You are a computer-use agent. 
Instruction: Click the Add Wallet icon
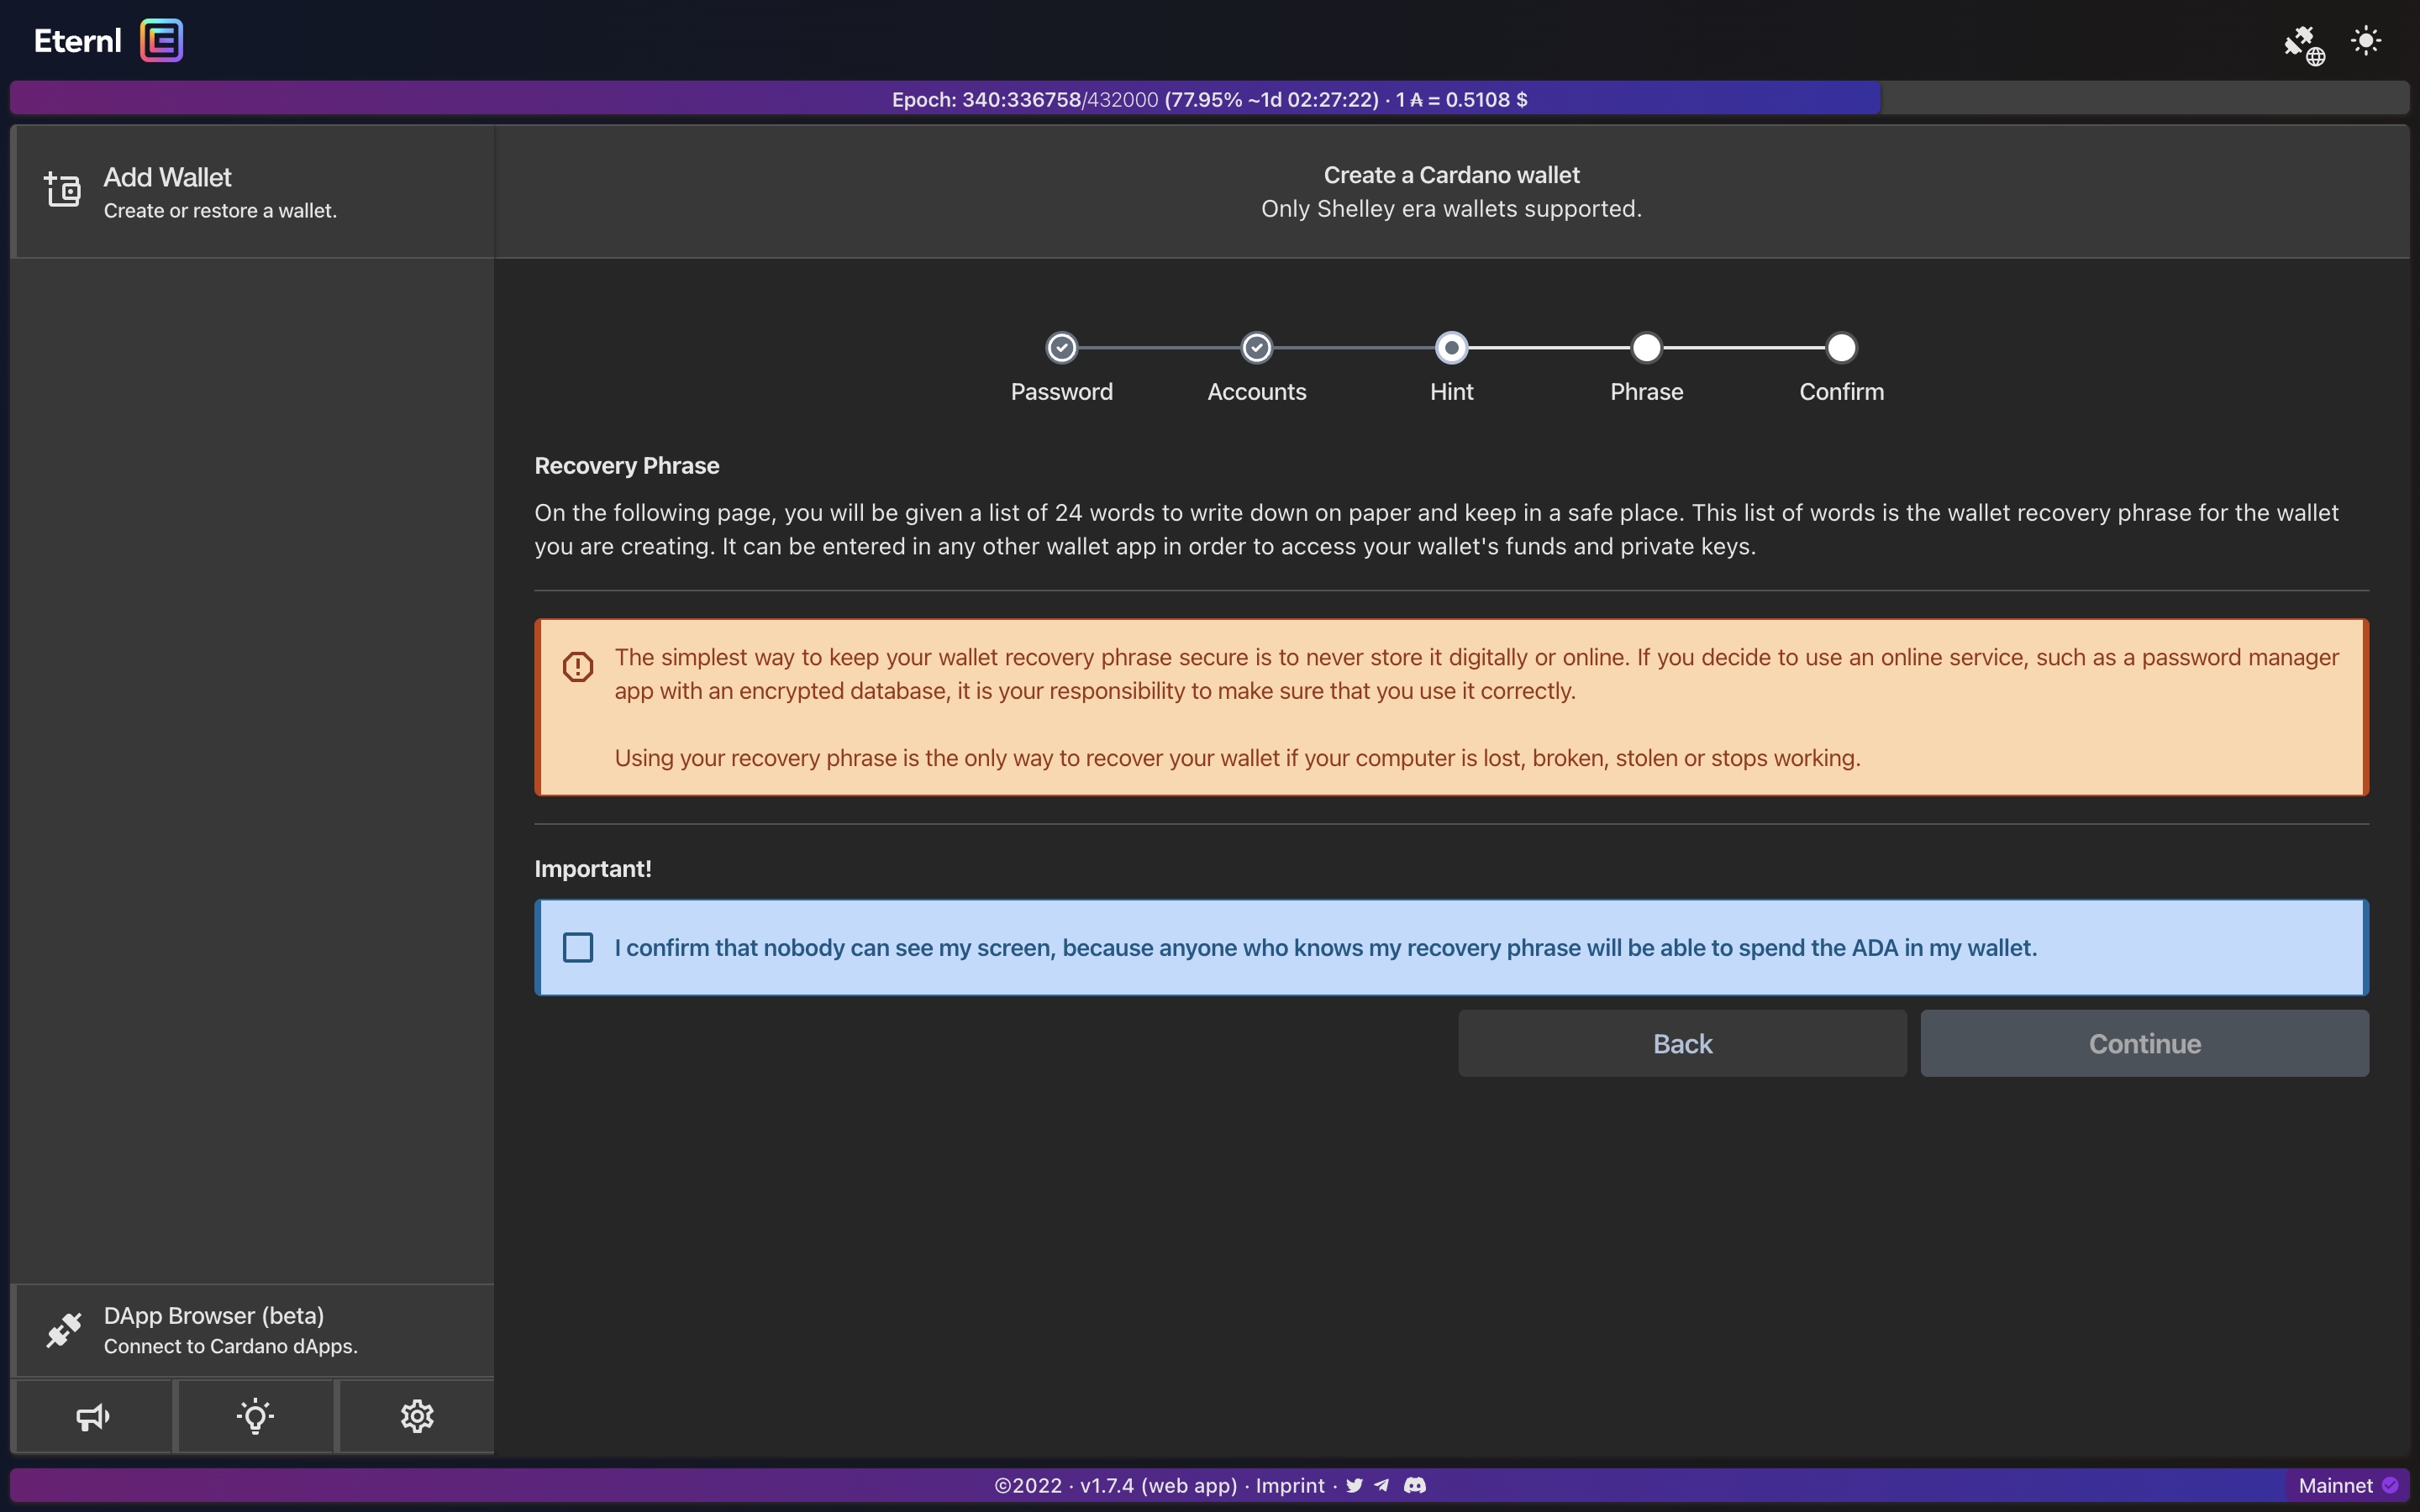point(63,189)
